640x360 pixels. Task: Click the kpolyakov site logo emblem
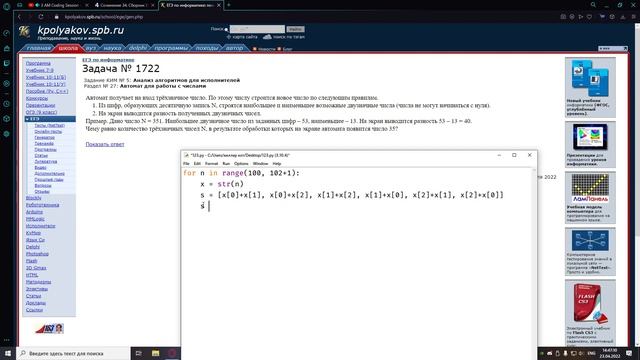click(x=24, y=31)
